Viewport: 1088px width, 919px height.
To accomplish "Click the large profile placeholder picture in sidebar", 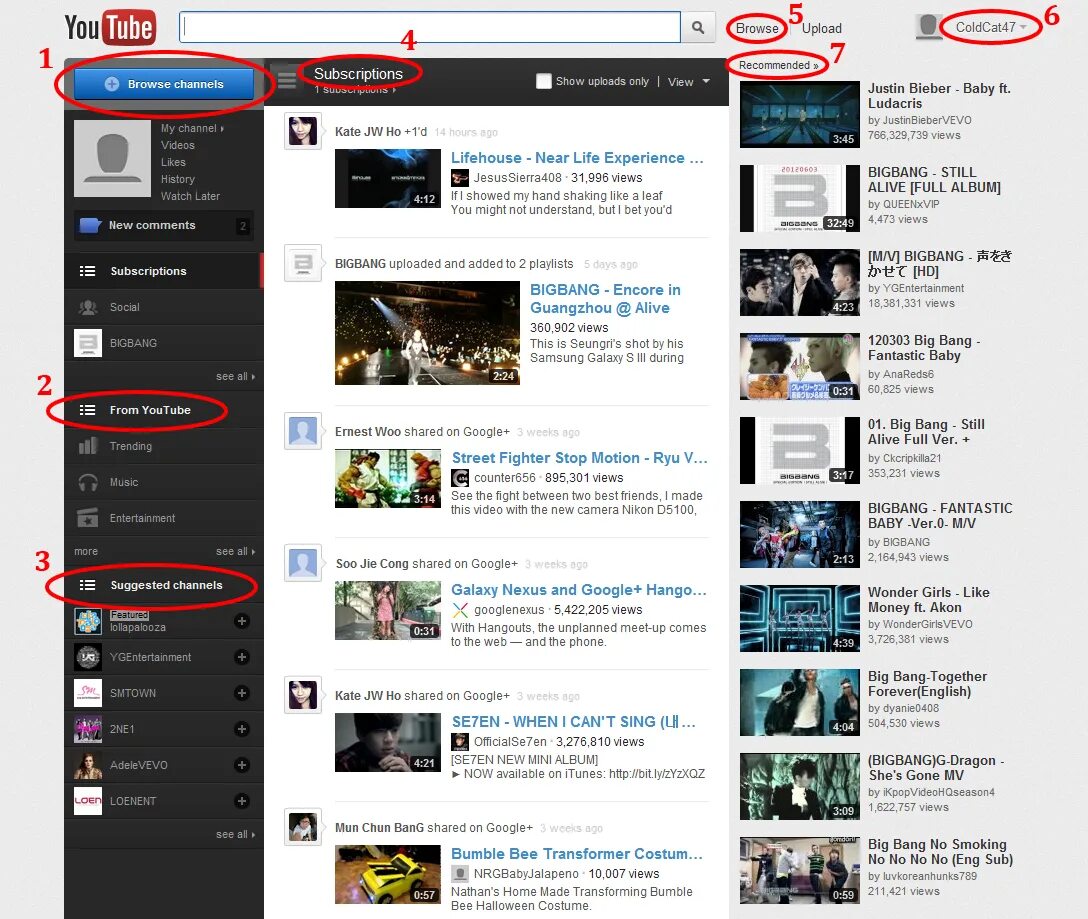I will (112, 159).
